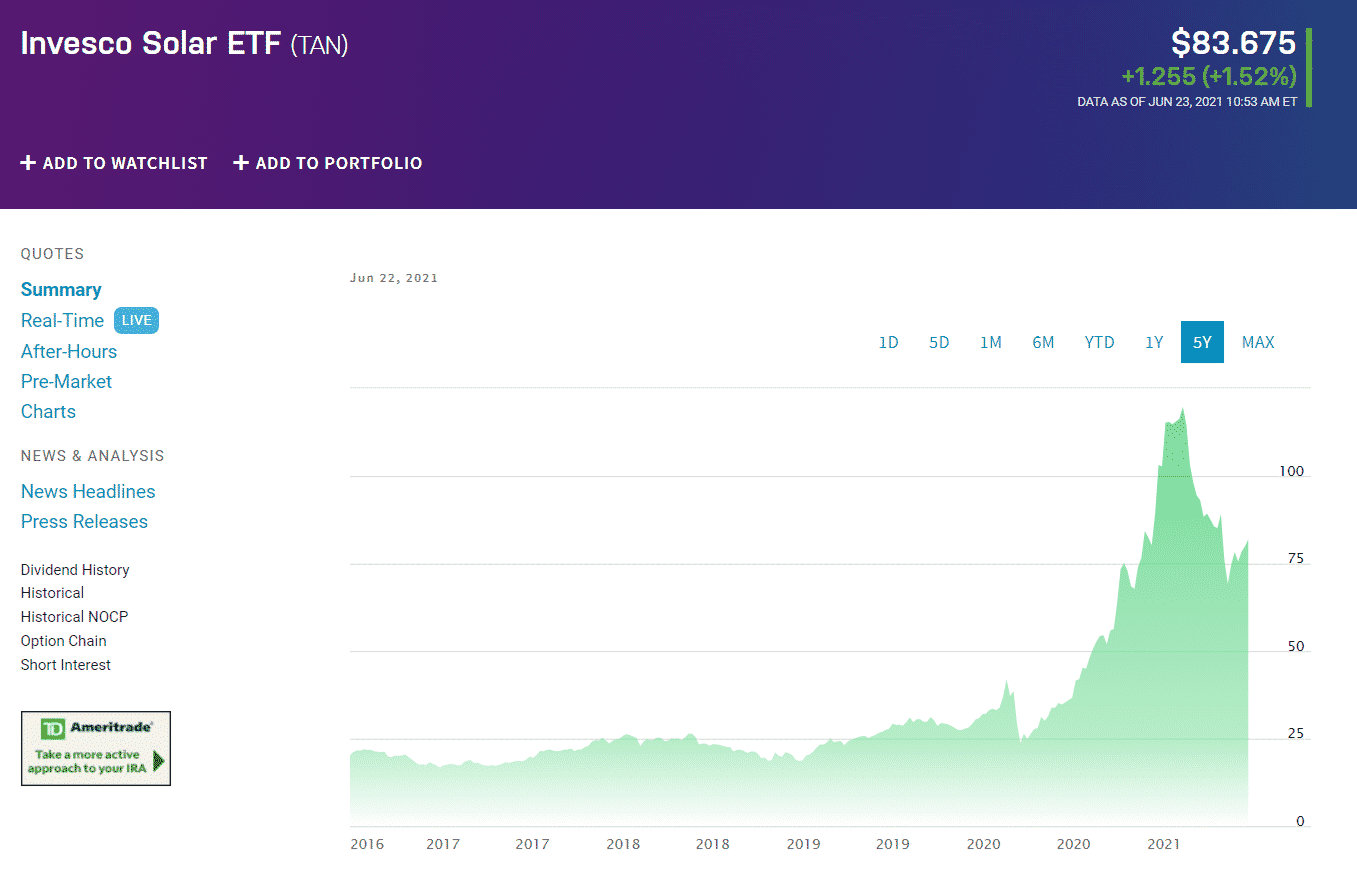Click the (TAN) ticker symbol

coord(319,45)
